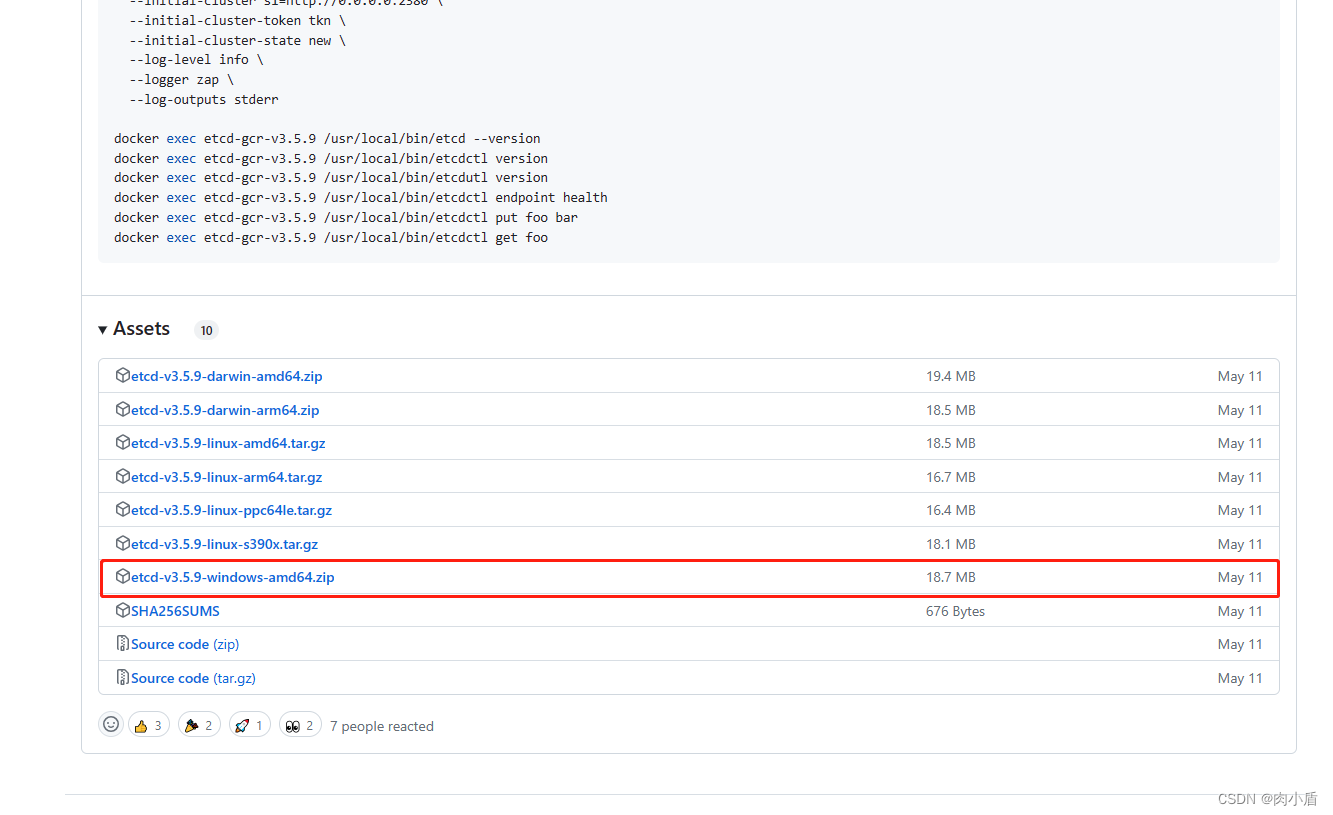Click the 18.7 MB size value
Screen dimensions: 1333x815
tap(950, 577)
